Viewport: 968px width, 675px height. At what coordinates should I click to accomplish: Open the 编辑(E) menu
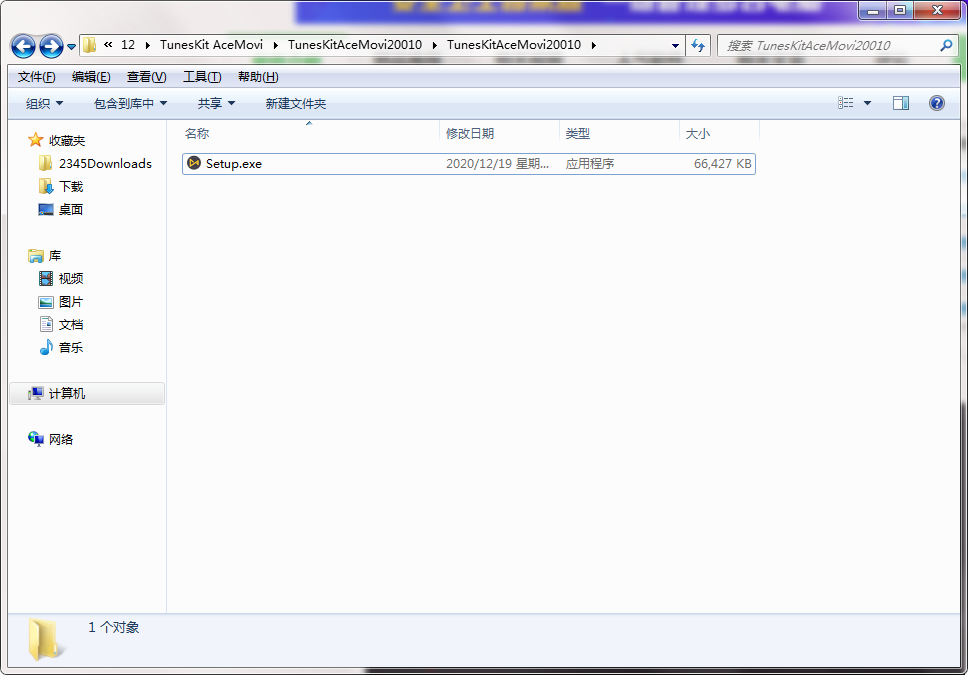pos(91,77)
